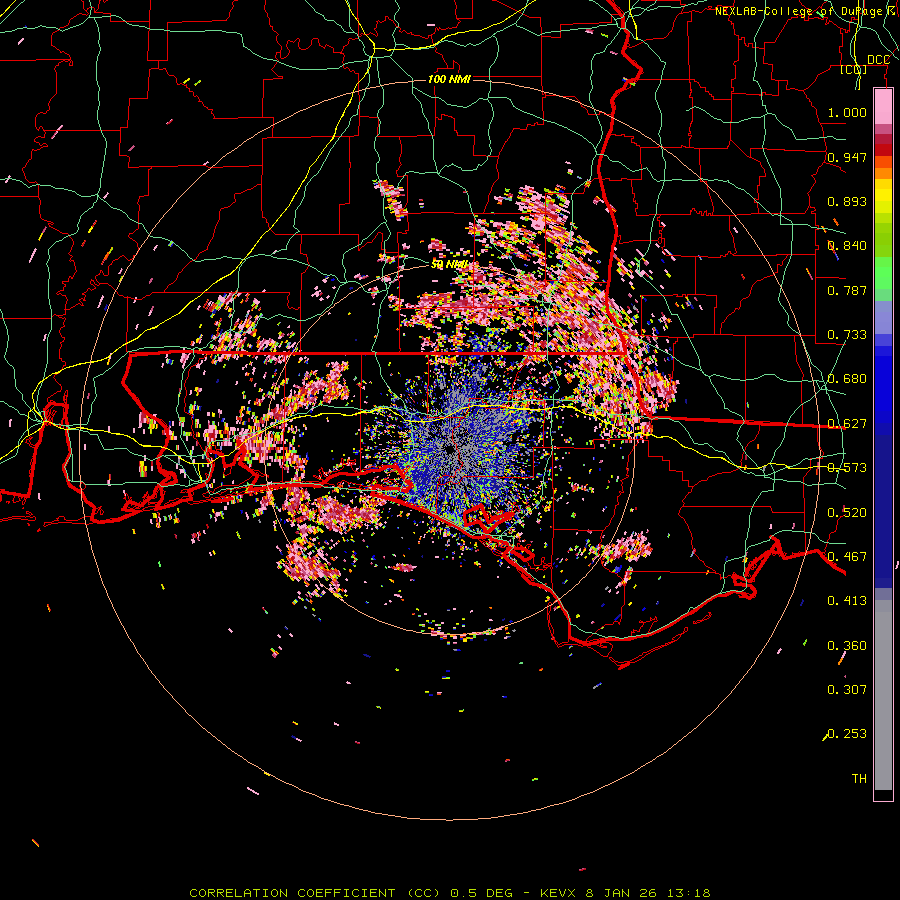
Task: Pick the pink swatch atop the color bar
Action: coord(883,106)
